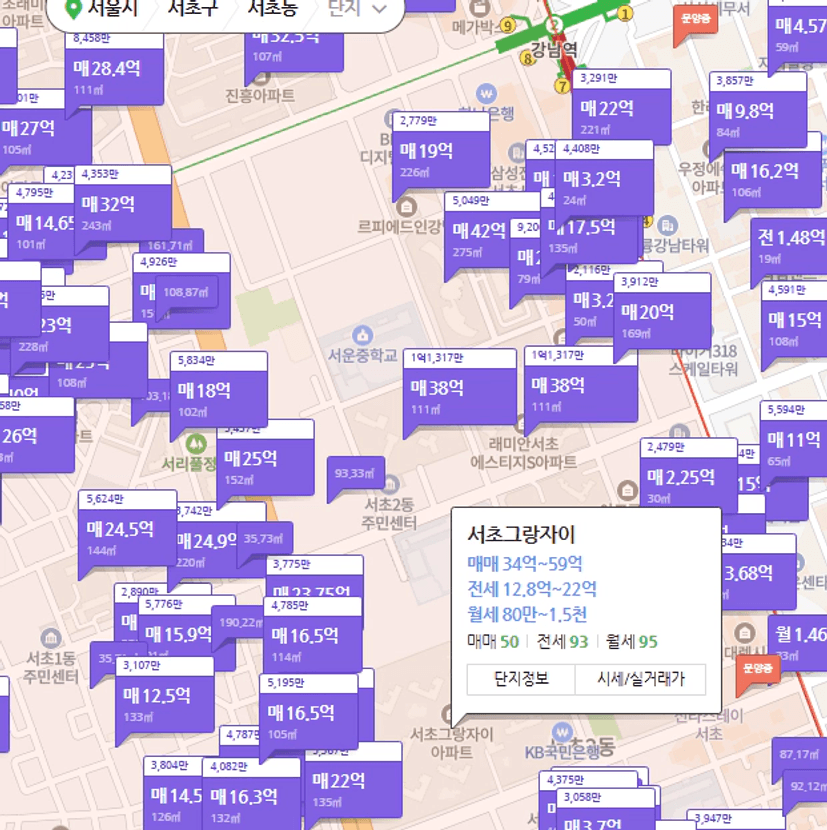Image resolution: width=827 pixels, height=830 pixels.
Task: Select the 매18억 102㎡ price marker
Action: [219, 392]
